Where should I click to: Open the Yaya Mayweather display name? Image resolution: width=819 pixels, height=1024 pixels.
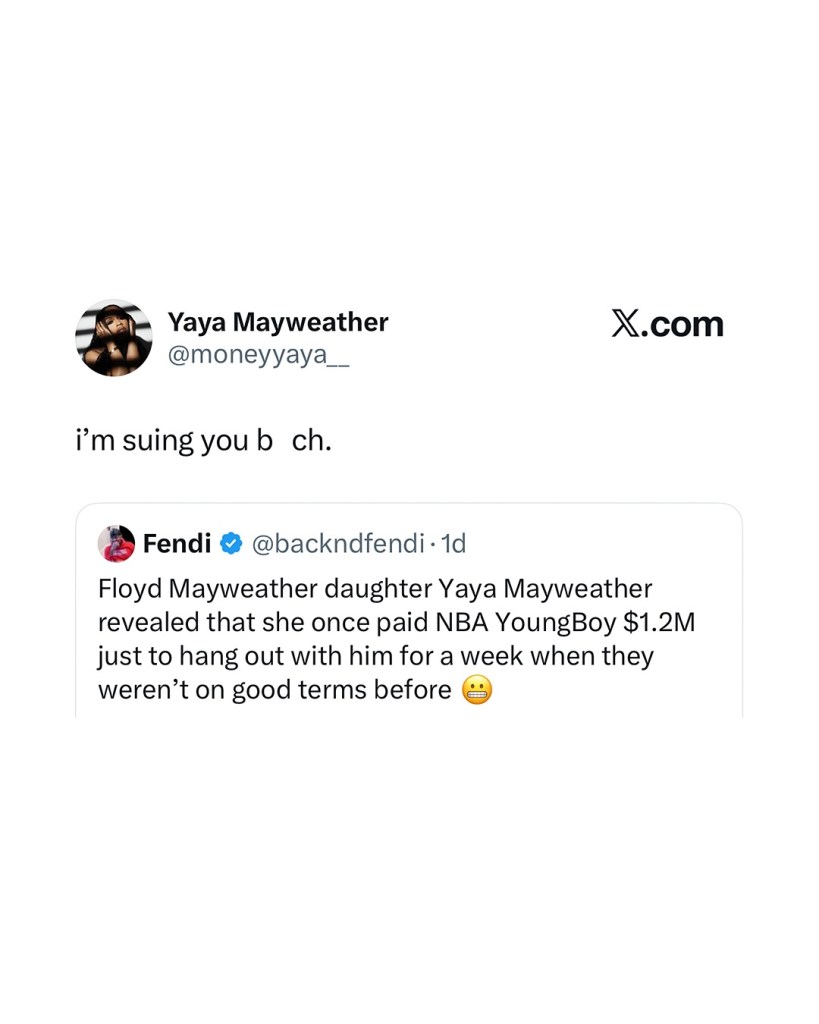click(x=277, y=322)
